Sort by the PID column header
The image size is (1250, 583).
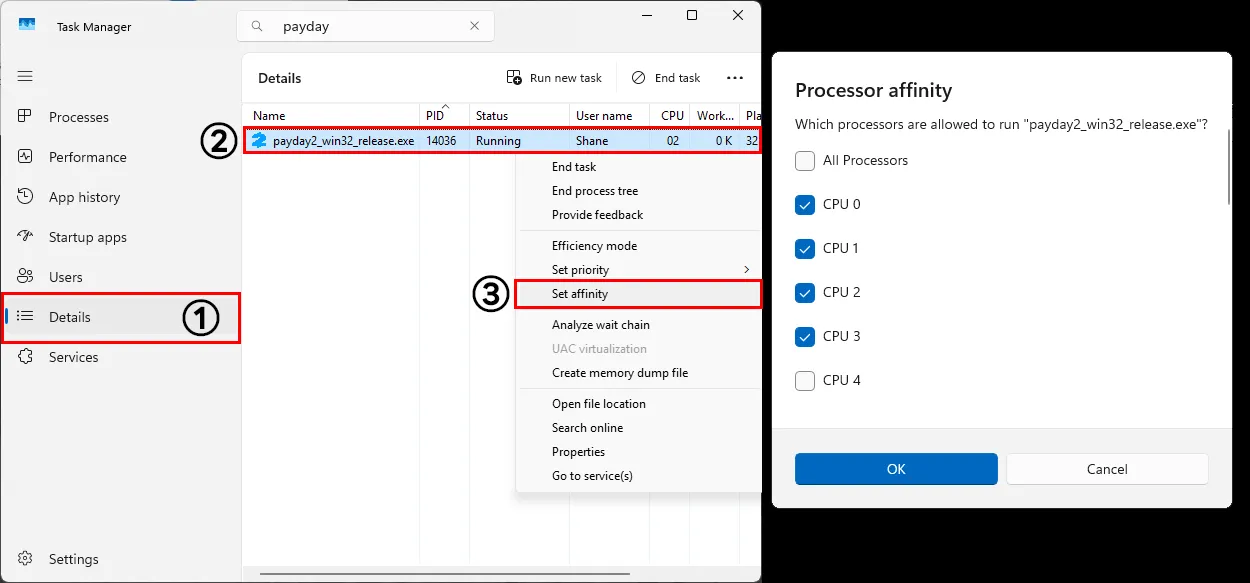tap(436, 116)
